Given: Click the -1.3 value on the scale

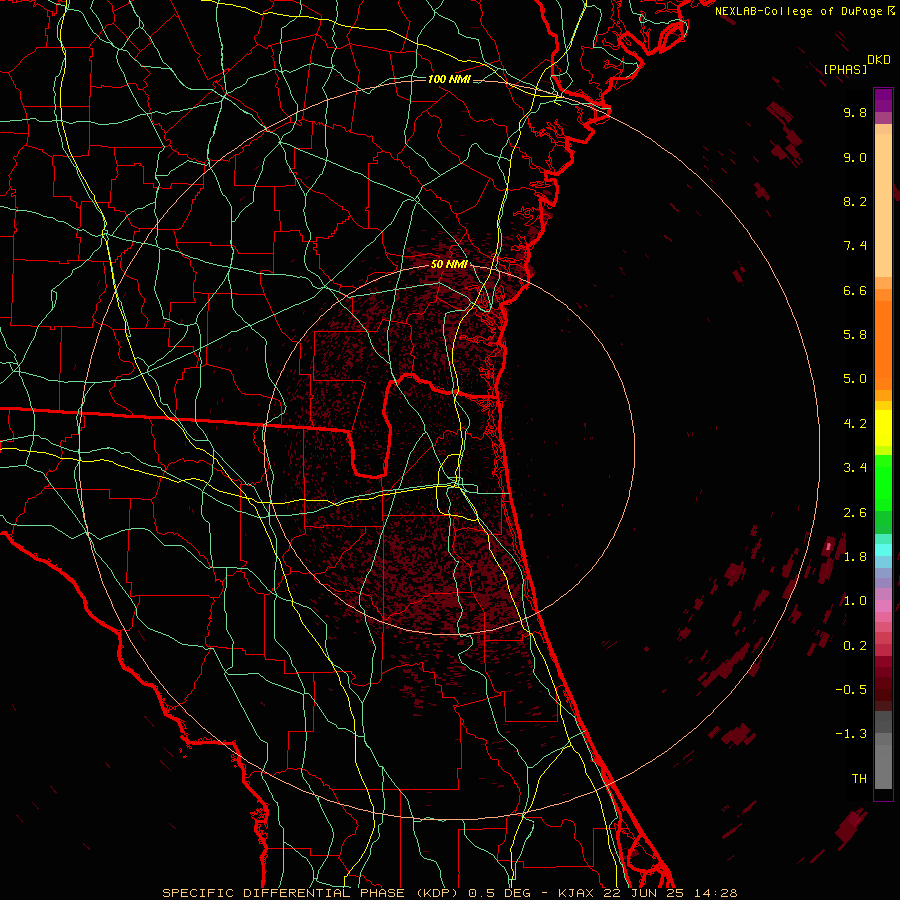Looking at the screenshot, I should (851, 734).
